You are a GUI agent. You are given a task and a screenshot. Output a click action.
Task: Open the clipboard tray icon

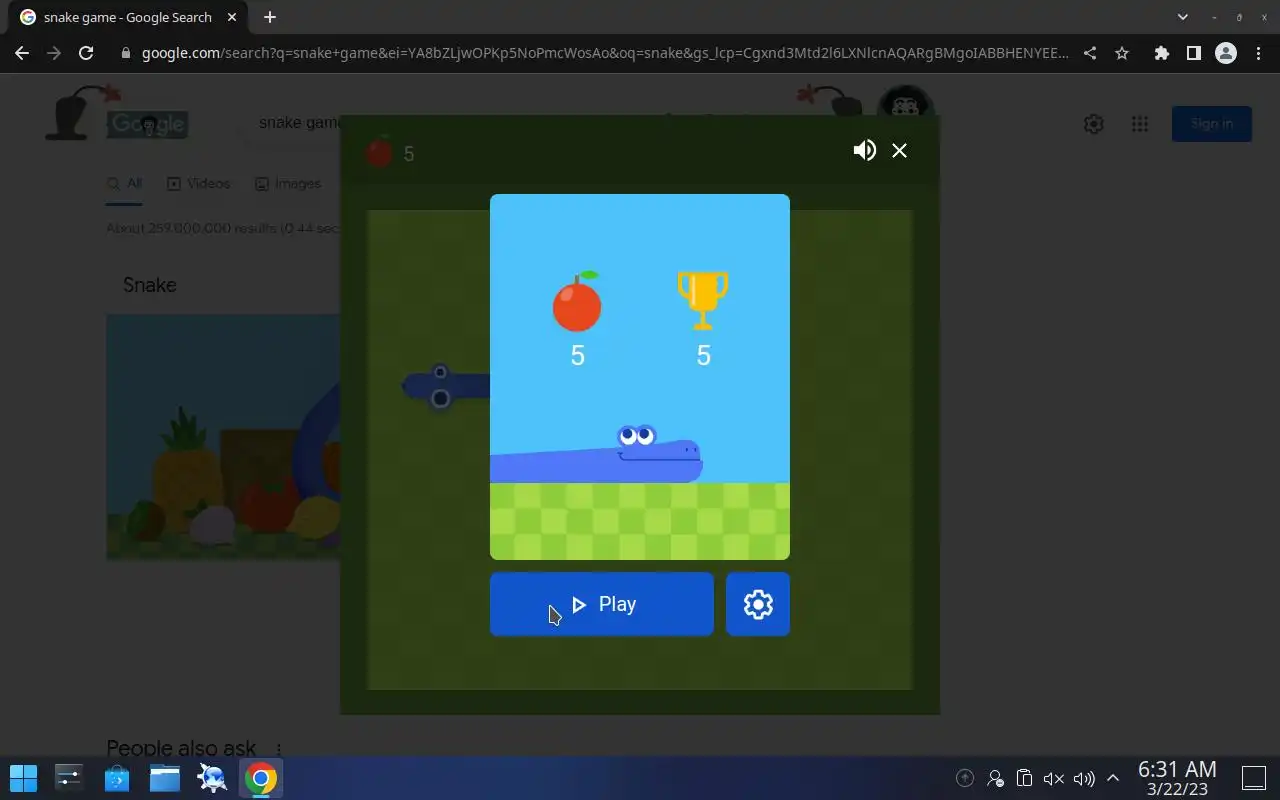click(x=1024, y=778)
